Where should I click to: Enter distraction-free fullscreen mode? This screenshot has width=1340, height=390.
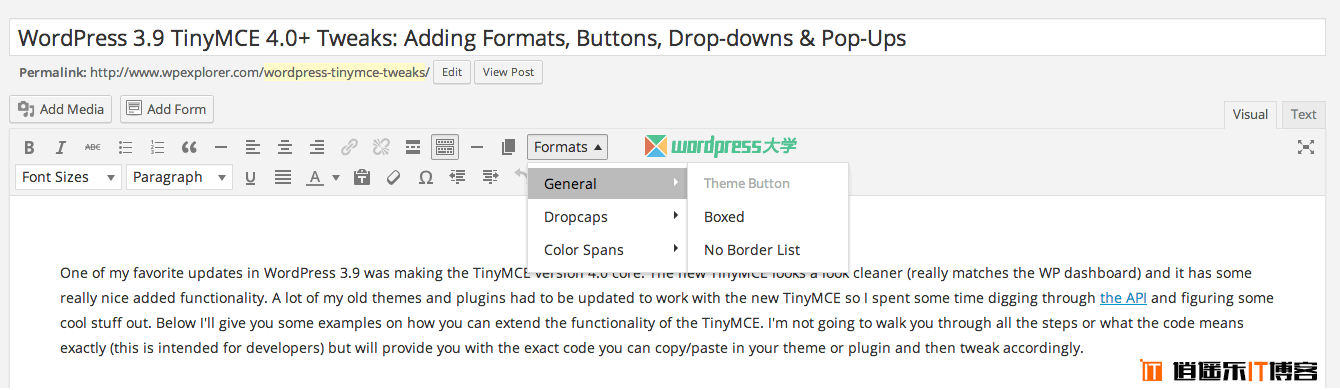1306,147
